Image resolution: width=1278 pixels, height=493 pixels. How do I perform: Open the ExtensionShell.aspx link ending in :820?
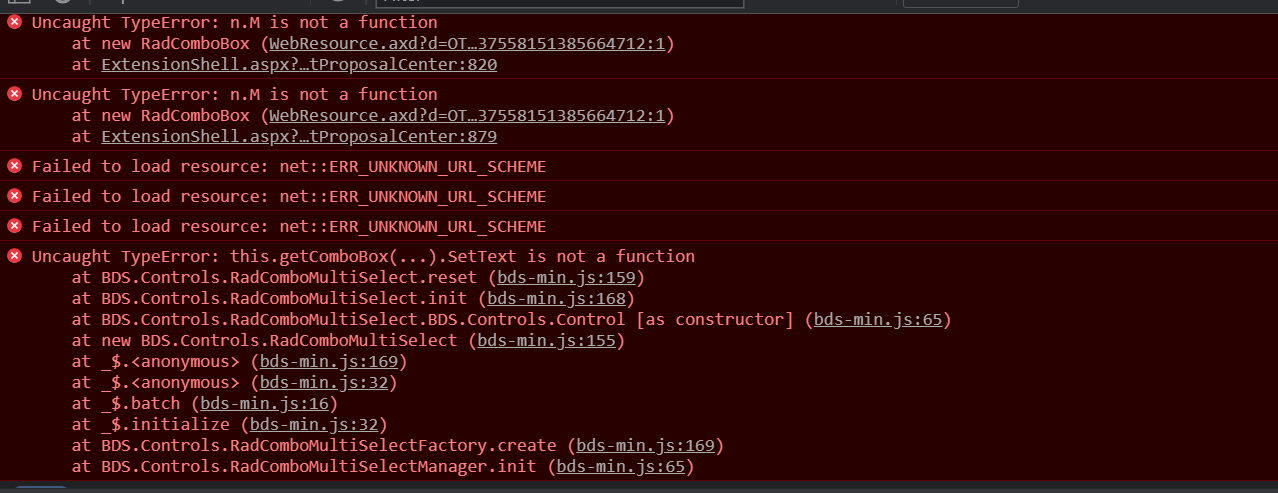click(299, 65)
